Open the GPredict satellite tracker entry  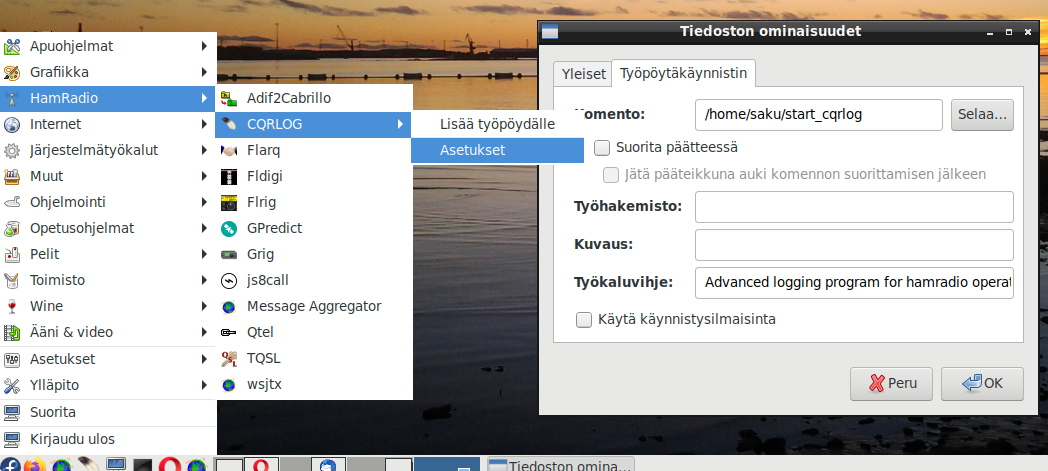(314, 228)
